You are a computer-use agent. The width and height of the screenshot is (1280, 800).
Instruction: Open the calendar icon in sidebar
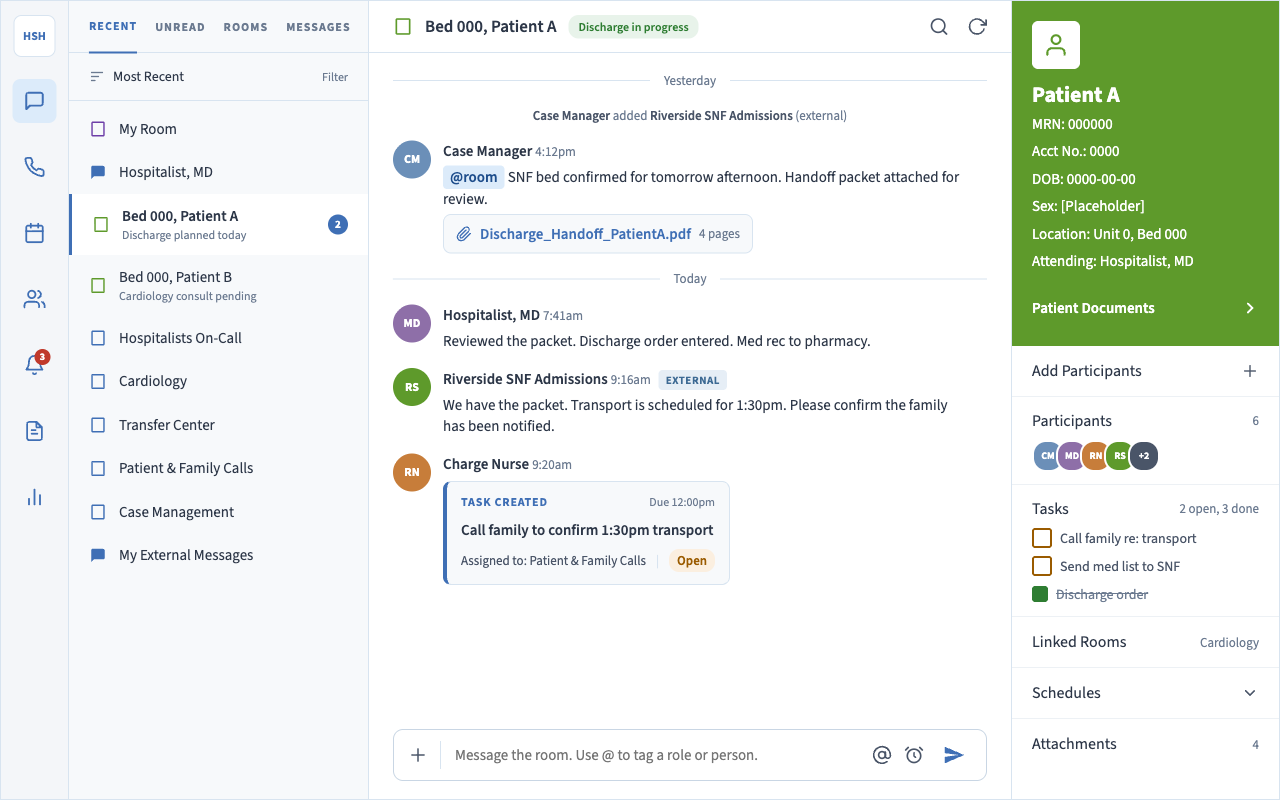click(34, 233)
